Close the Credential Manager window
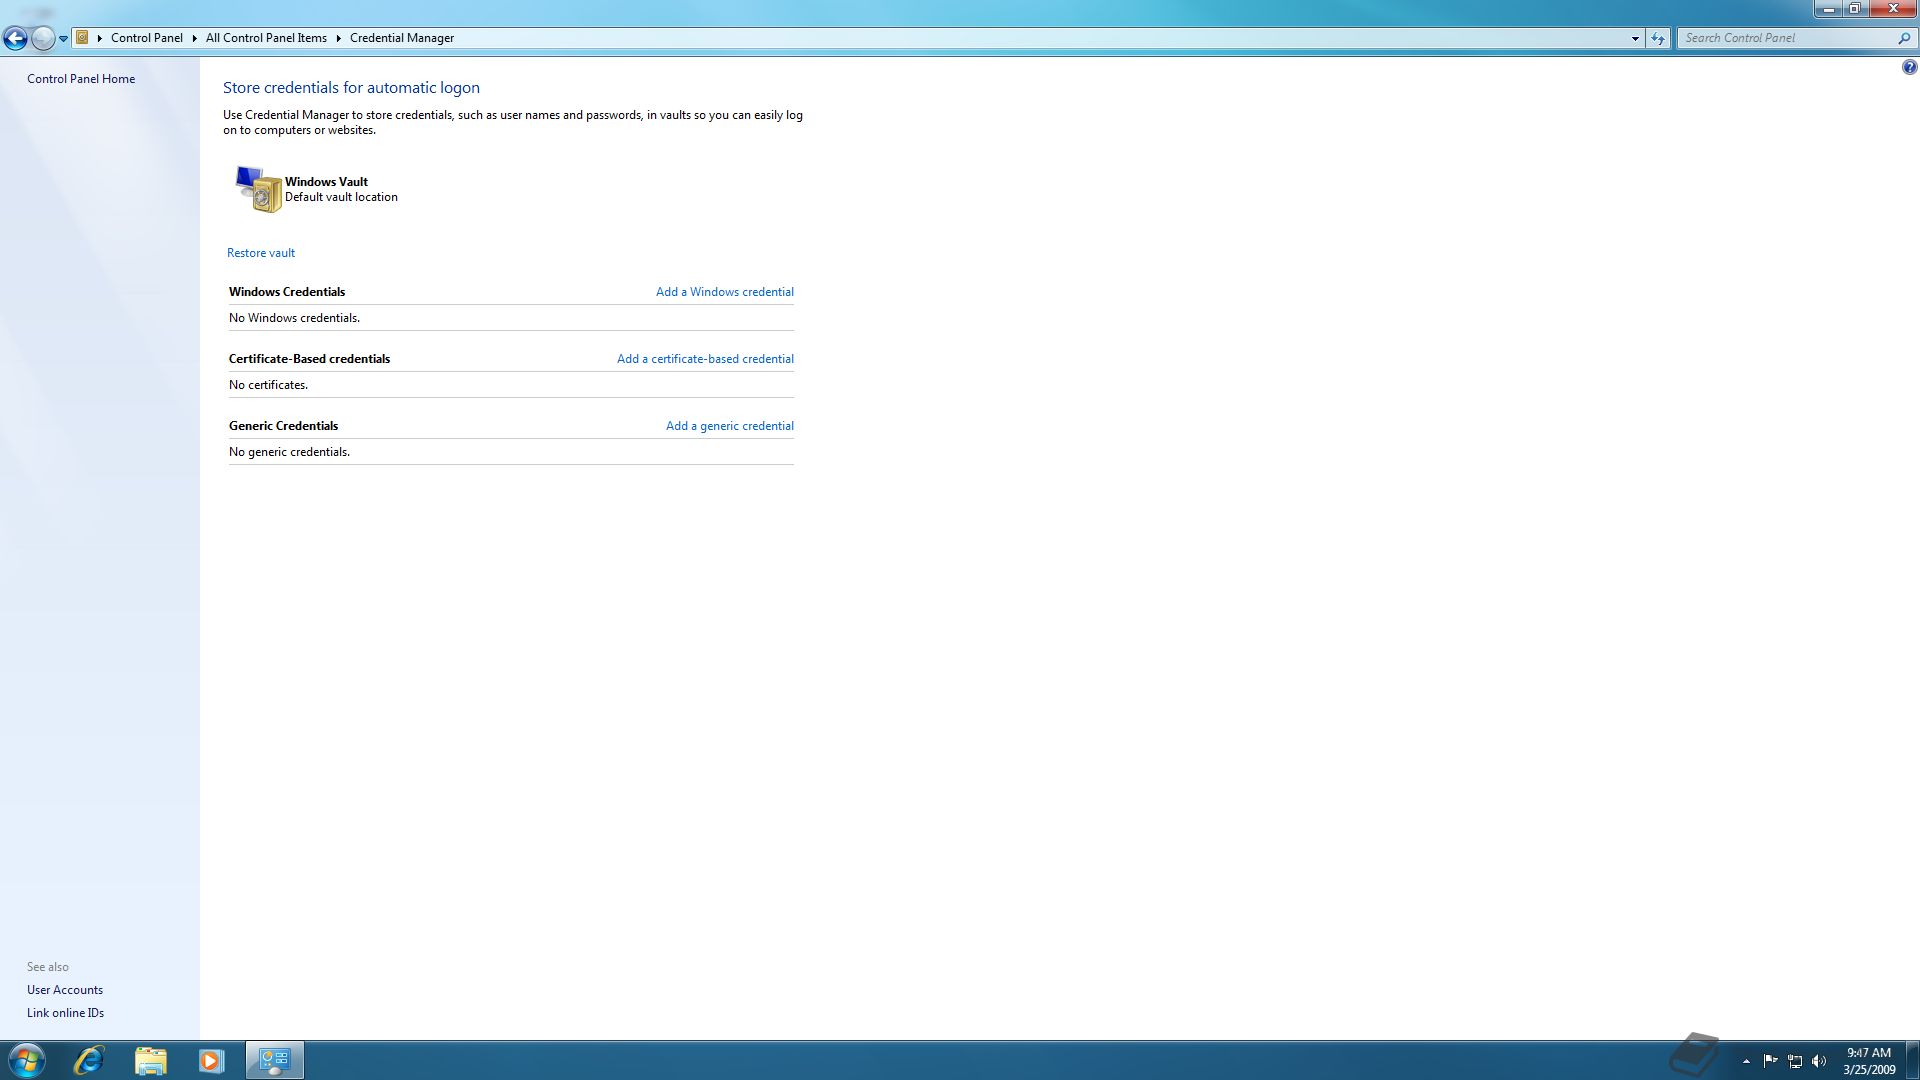 pyautogui.click(x=1892, y=9)
